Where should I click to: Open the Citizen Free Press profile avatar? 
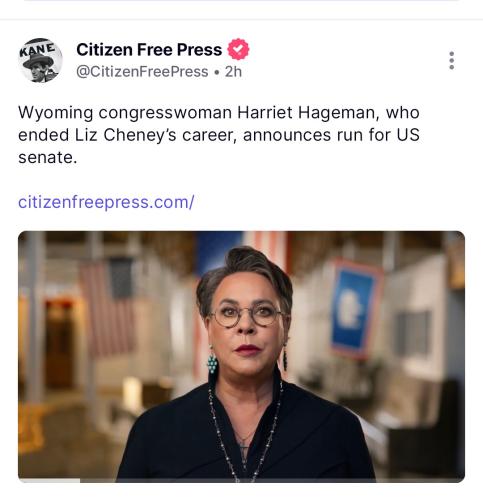tap(40, 60)
